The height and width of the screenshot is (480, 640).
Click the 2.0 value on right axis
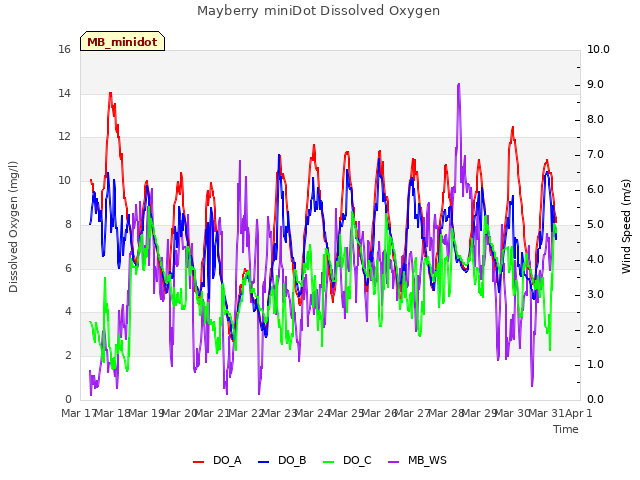point(596,329)
